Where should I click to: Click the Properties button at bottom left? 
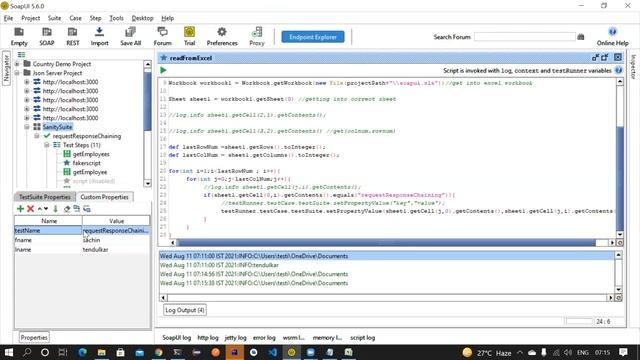click(34, 338)
